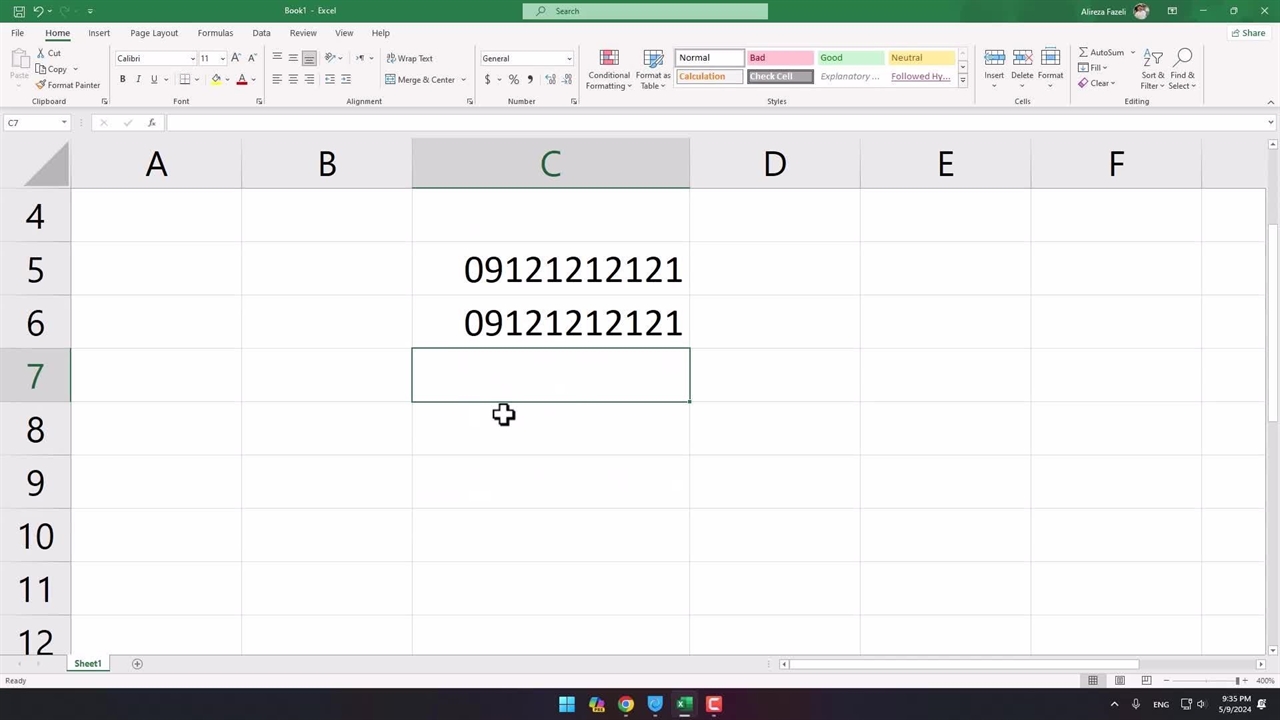
Task: Click the Percent Style icon
Action: (513, 80)
